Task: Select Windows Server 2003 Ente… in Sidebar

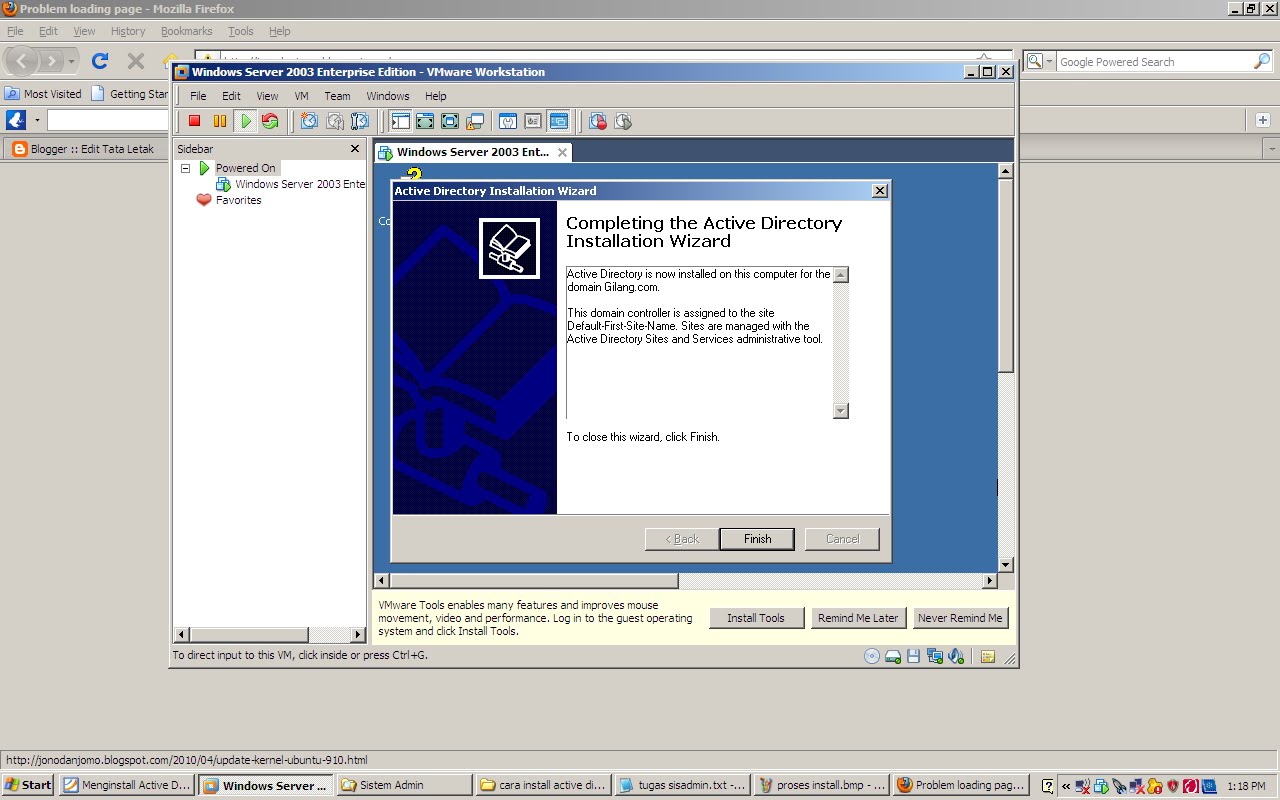Action: pyautogui.click(x=291, y=184)
